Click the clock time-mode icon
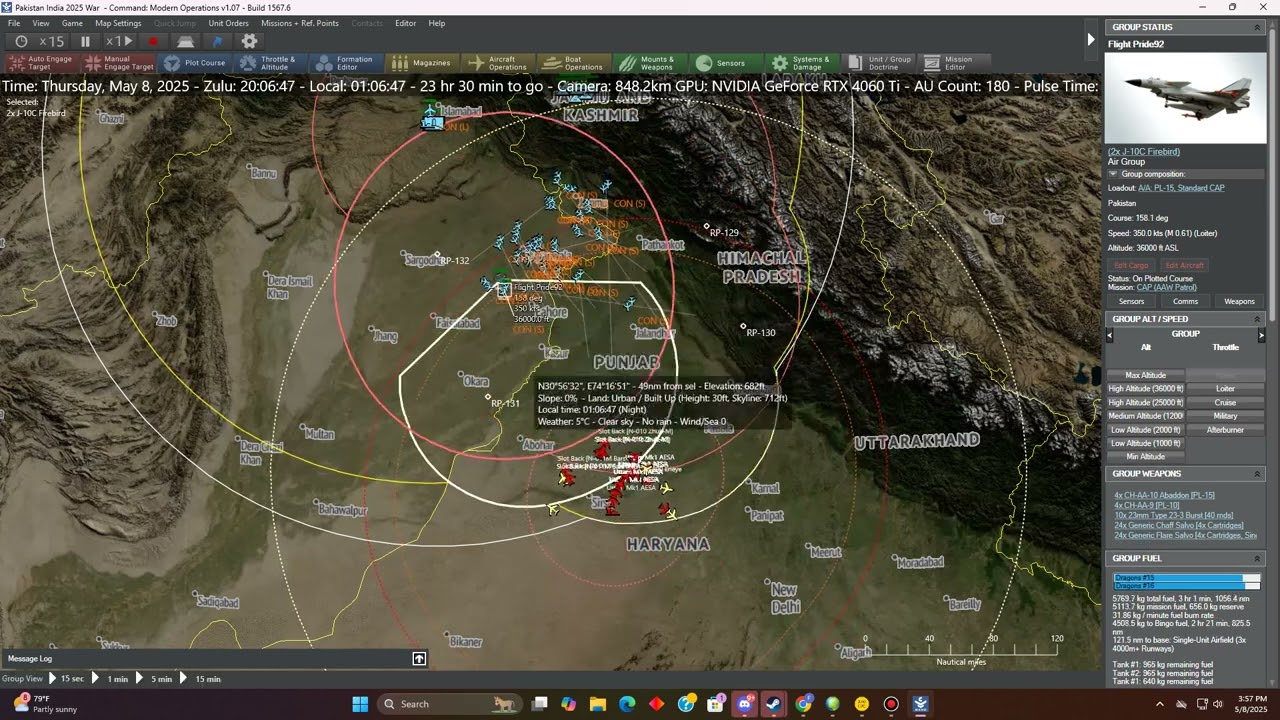The width and height of the screenshot is (1280, 720). (21, 41)
